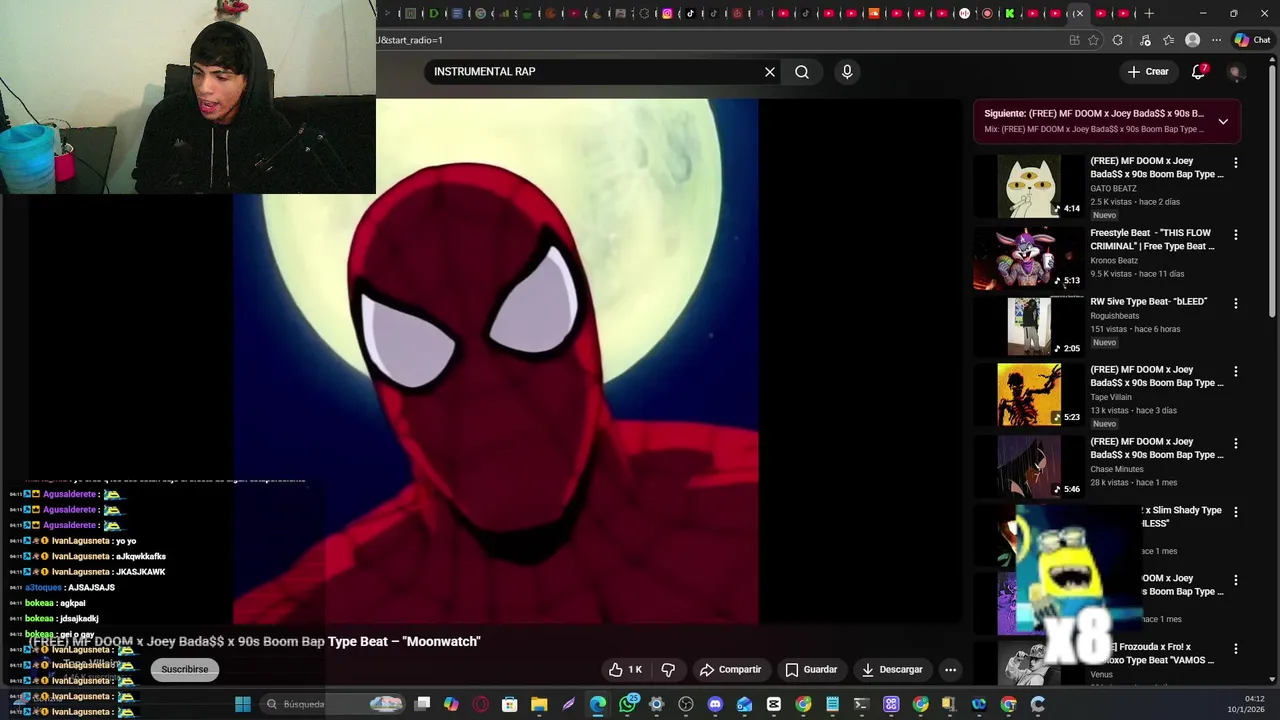Dislike the video with thumbs down
The image size is (1280, 720).
pyautogui.click(x=668, y=670)
